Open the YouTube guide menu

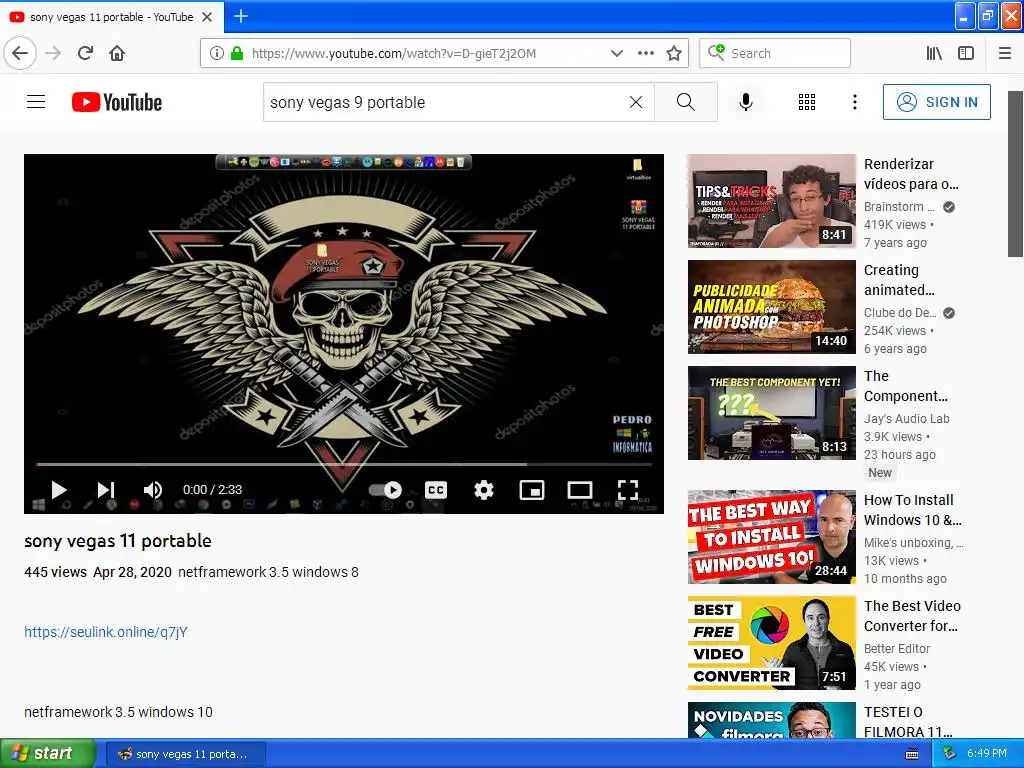(36, 102)
